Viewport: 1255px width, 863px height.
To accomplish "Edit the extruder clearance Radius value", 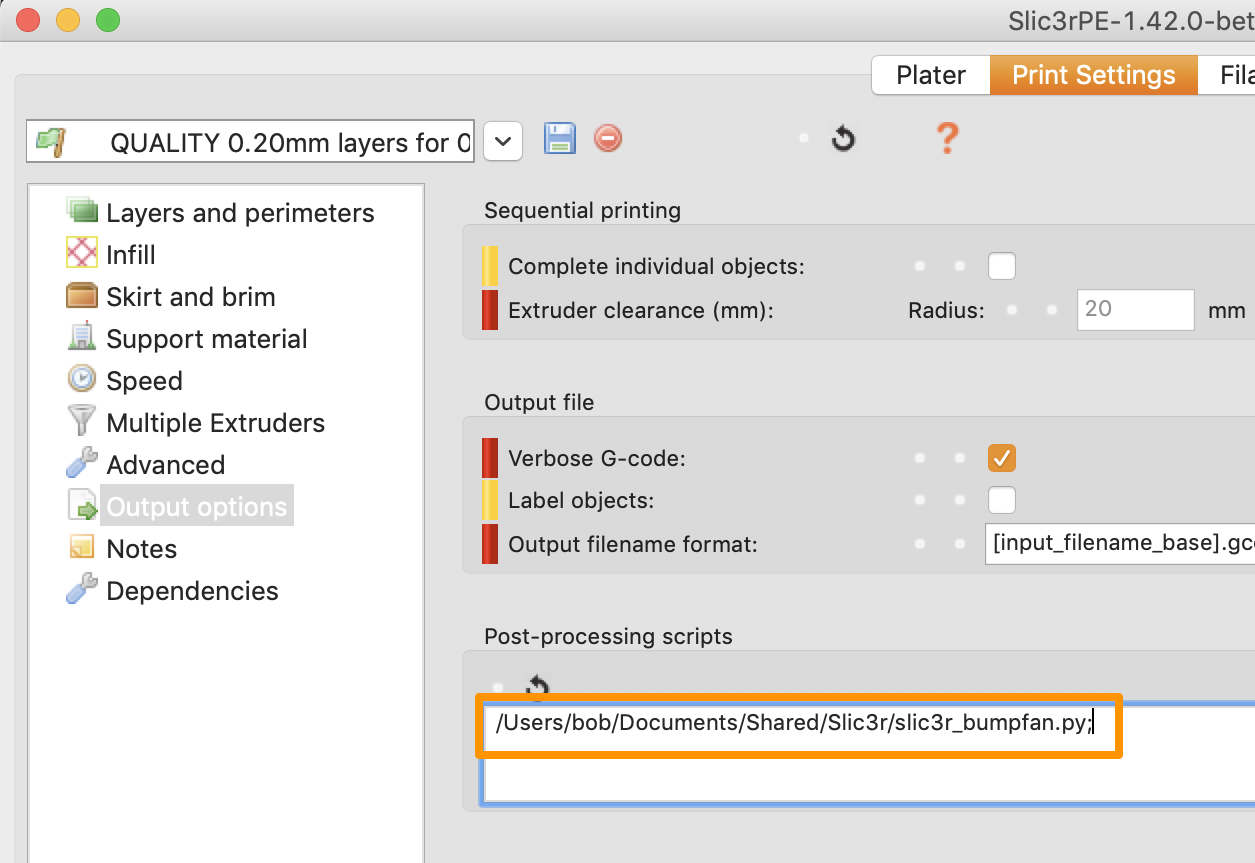I will point(1135,310).
